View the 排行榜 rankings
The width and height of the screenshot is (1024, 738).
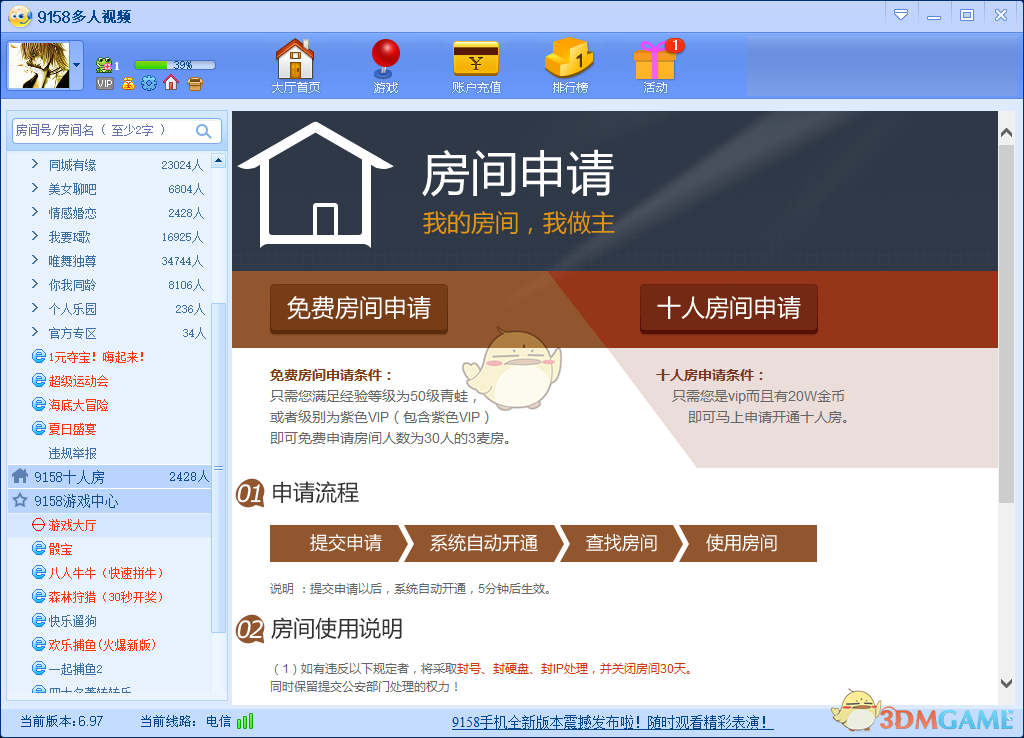click(x=568, y=64)
